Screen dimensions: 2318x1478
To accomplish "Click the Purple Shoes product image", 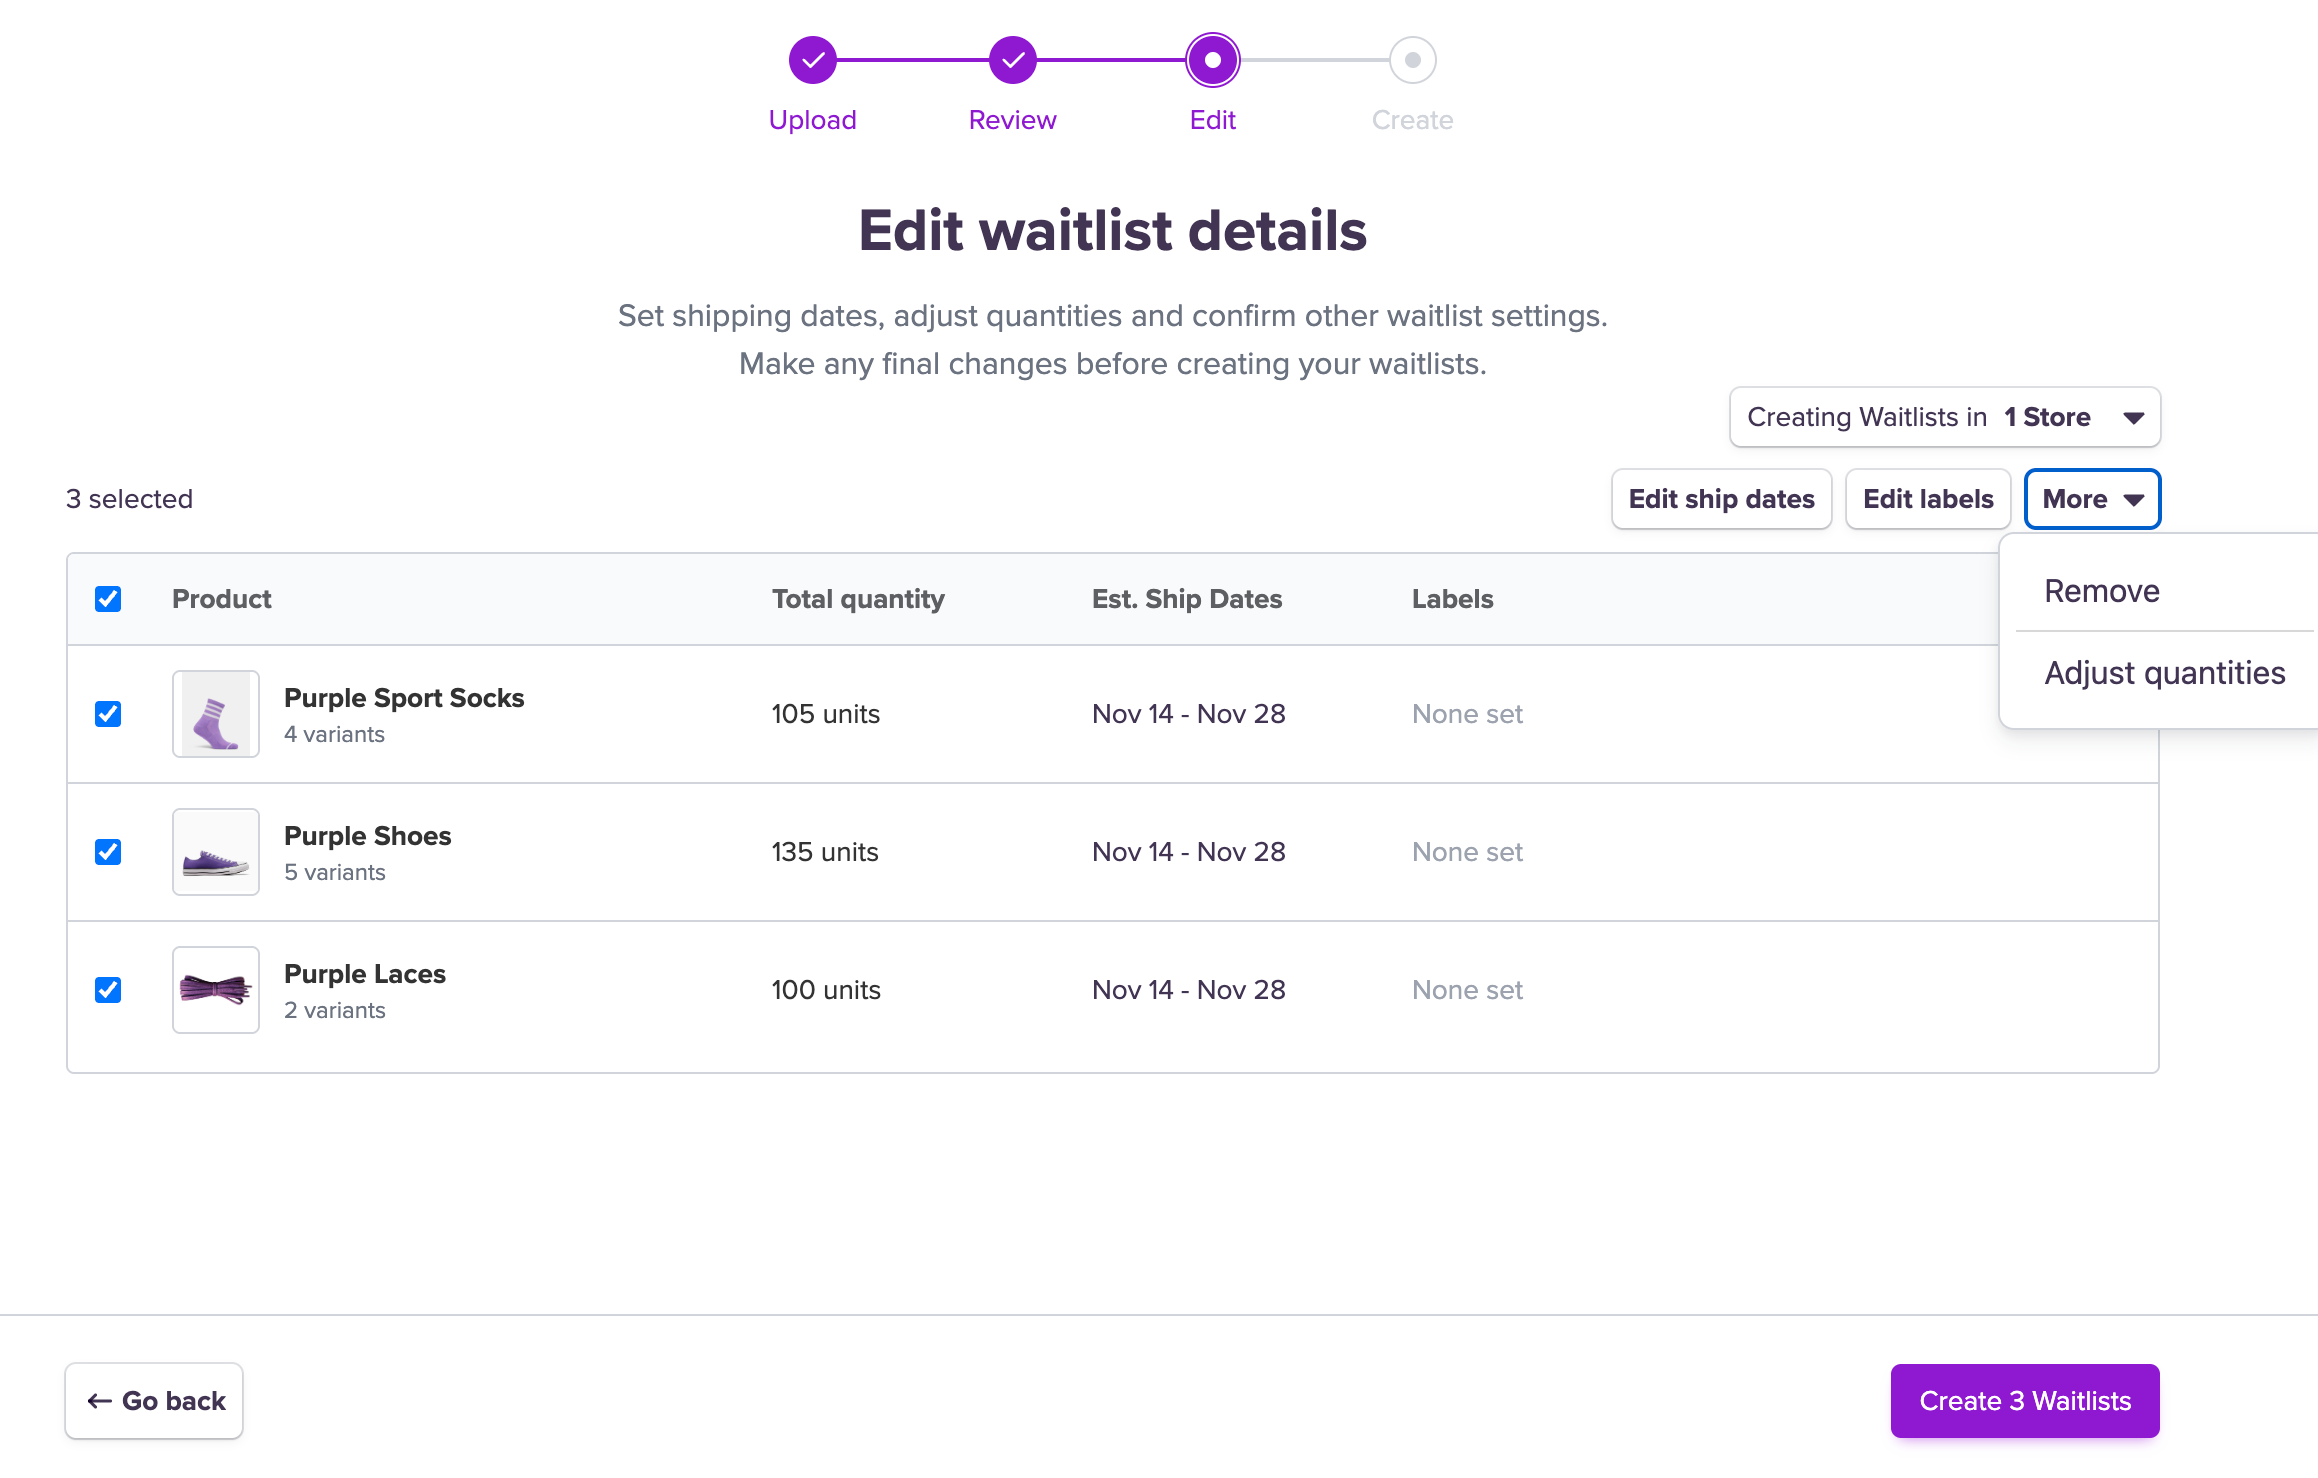I will click(215, 852).
